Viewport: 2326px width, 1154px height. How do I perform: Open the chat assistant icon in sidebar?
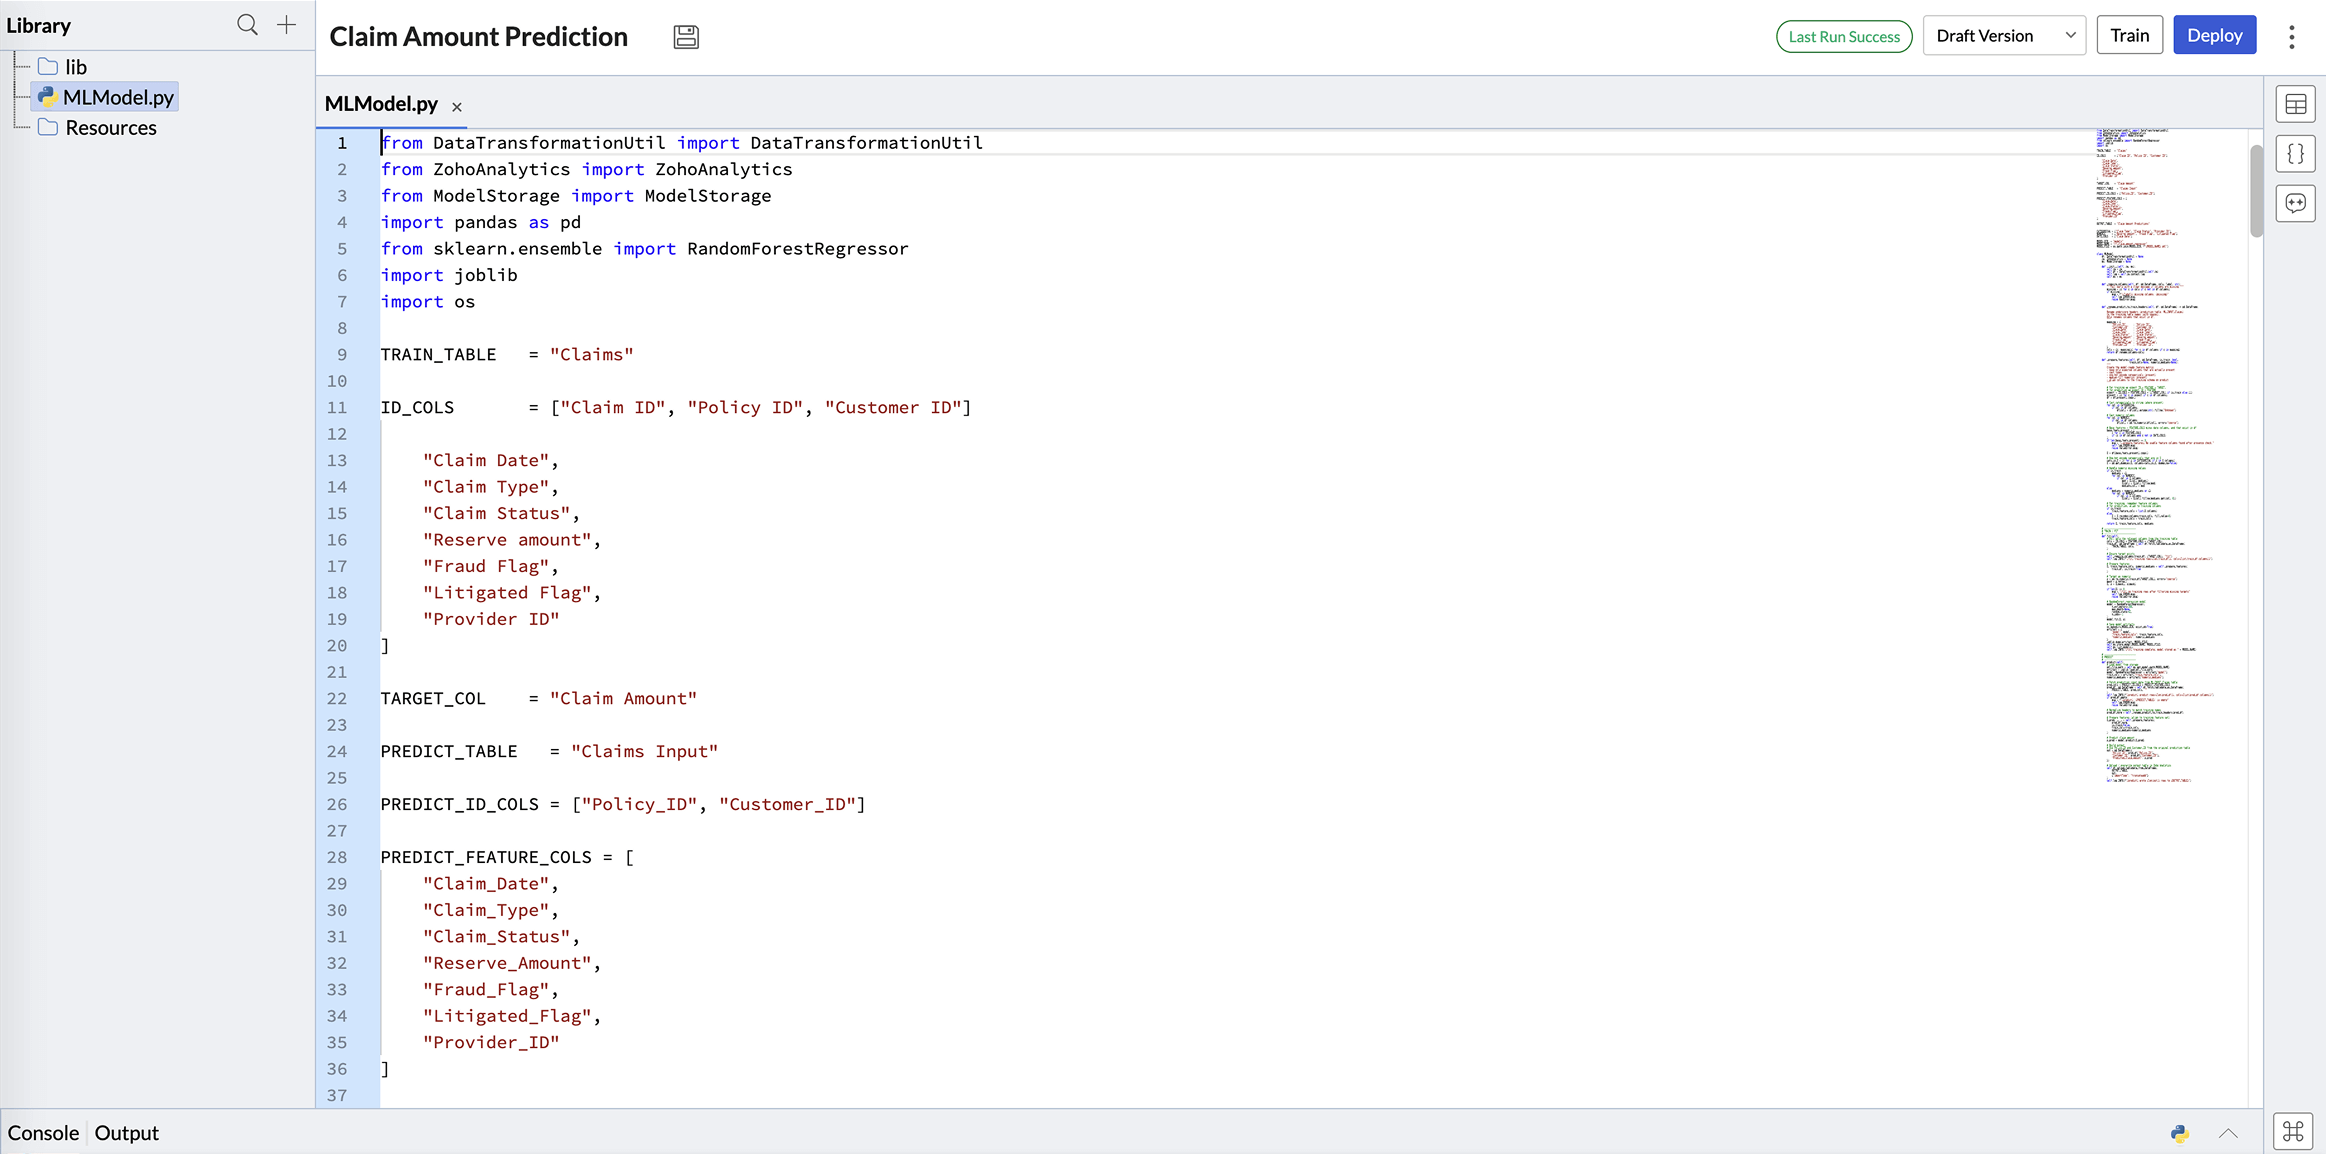pos(2295,204)
